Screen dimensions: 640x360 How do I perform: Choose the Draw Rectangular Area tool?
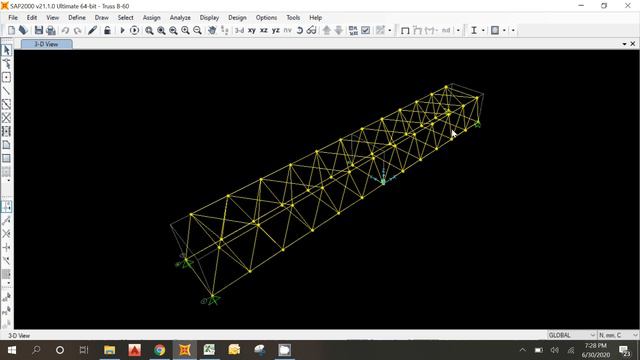(7, 158)
